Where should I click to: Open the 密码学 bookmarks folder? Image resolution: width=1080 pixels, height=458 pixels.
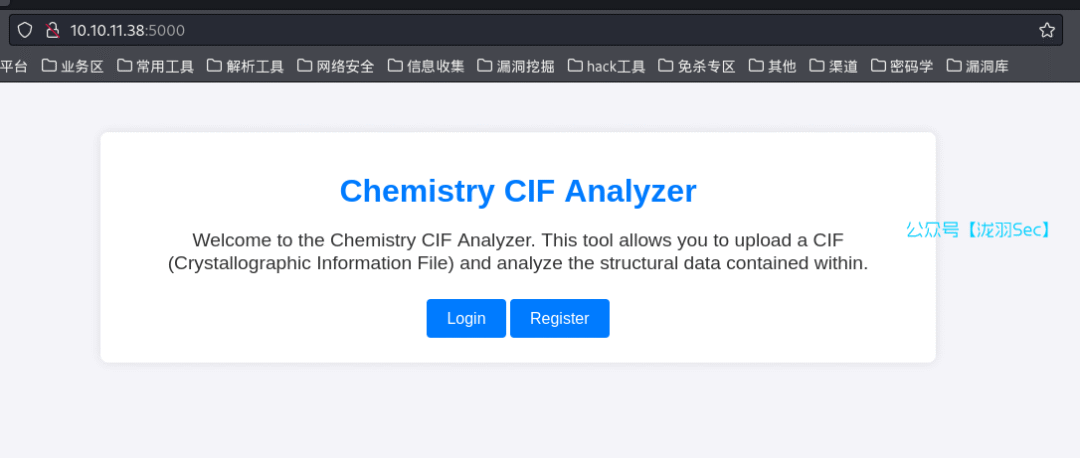coord(902,66)
